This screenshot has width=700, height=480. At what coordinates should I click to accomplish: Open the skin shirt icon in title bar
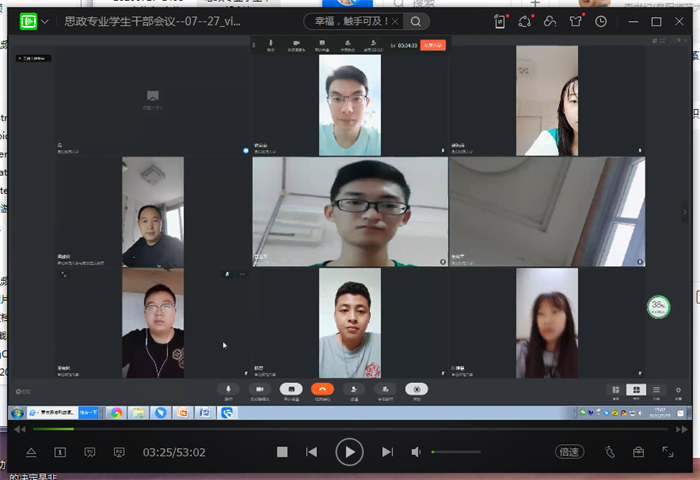pyautogui.click(x=575, y=21)
